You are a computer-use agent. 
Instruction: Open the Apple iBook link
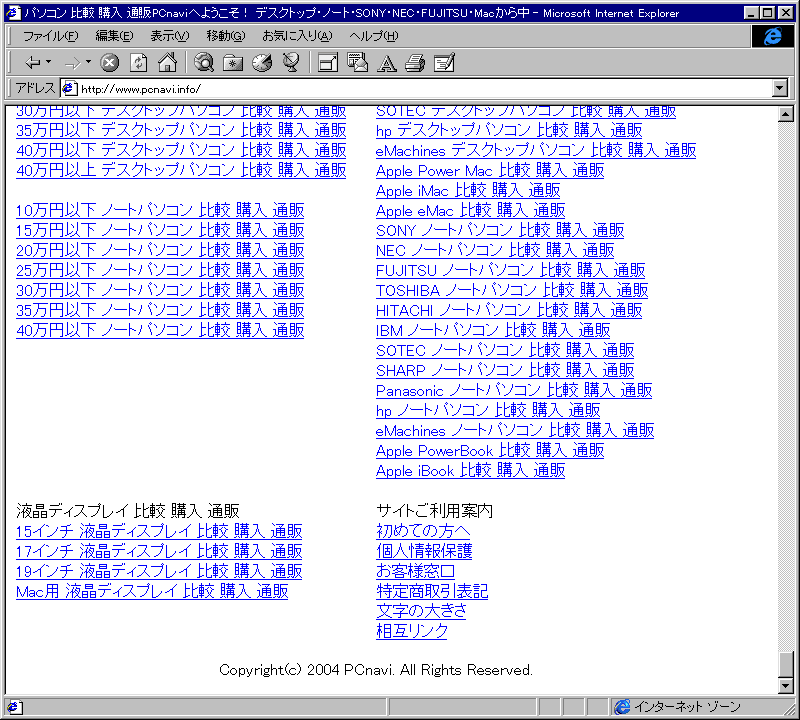click(x=470, y=470)
